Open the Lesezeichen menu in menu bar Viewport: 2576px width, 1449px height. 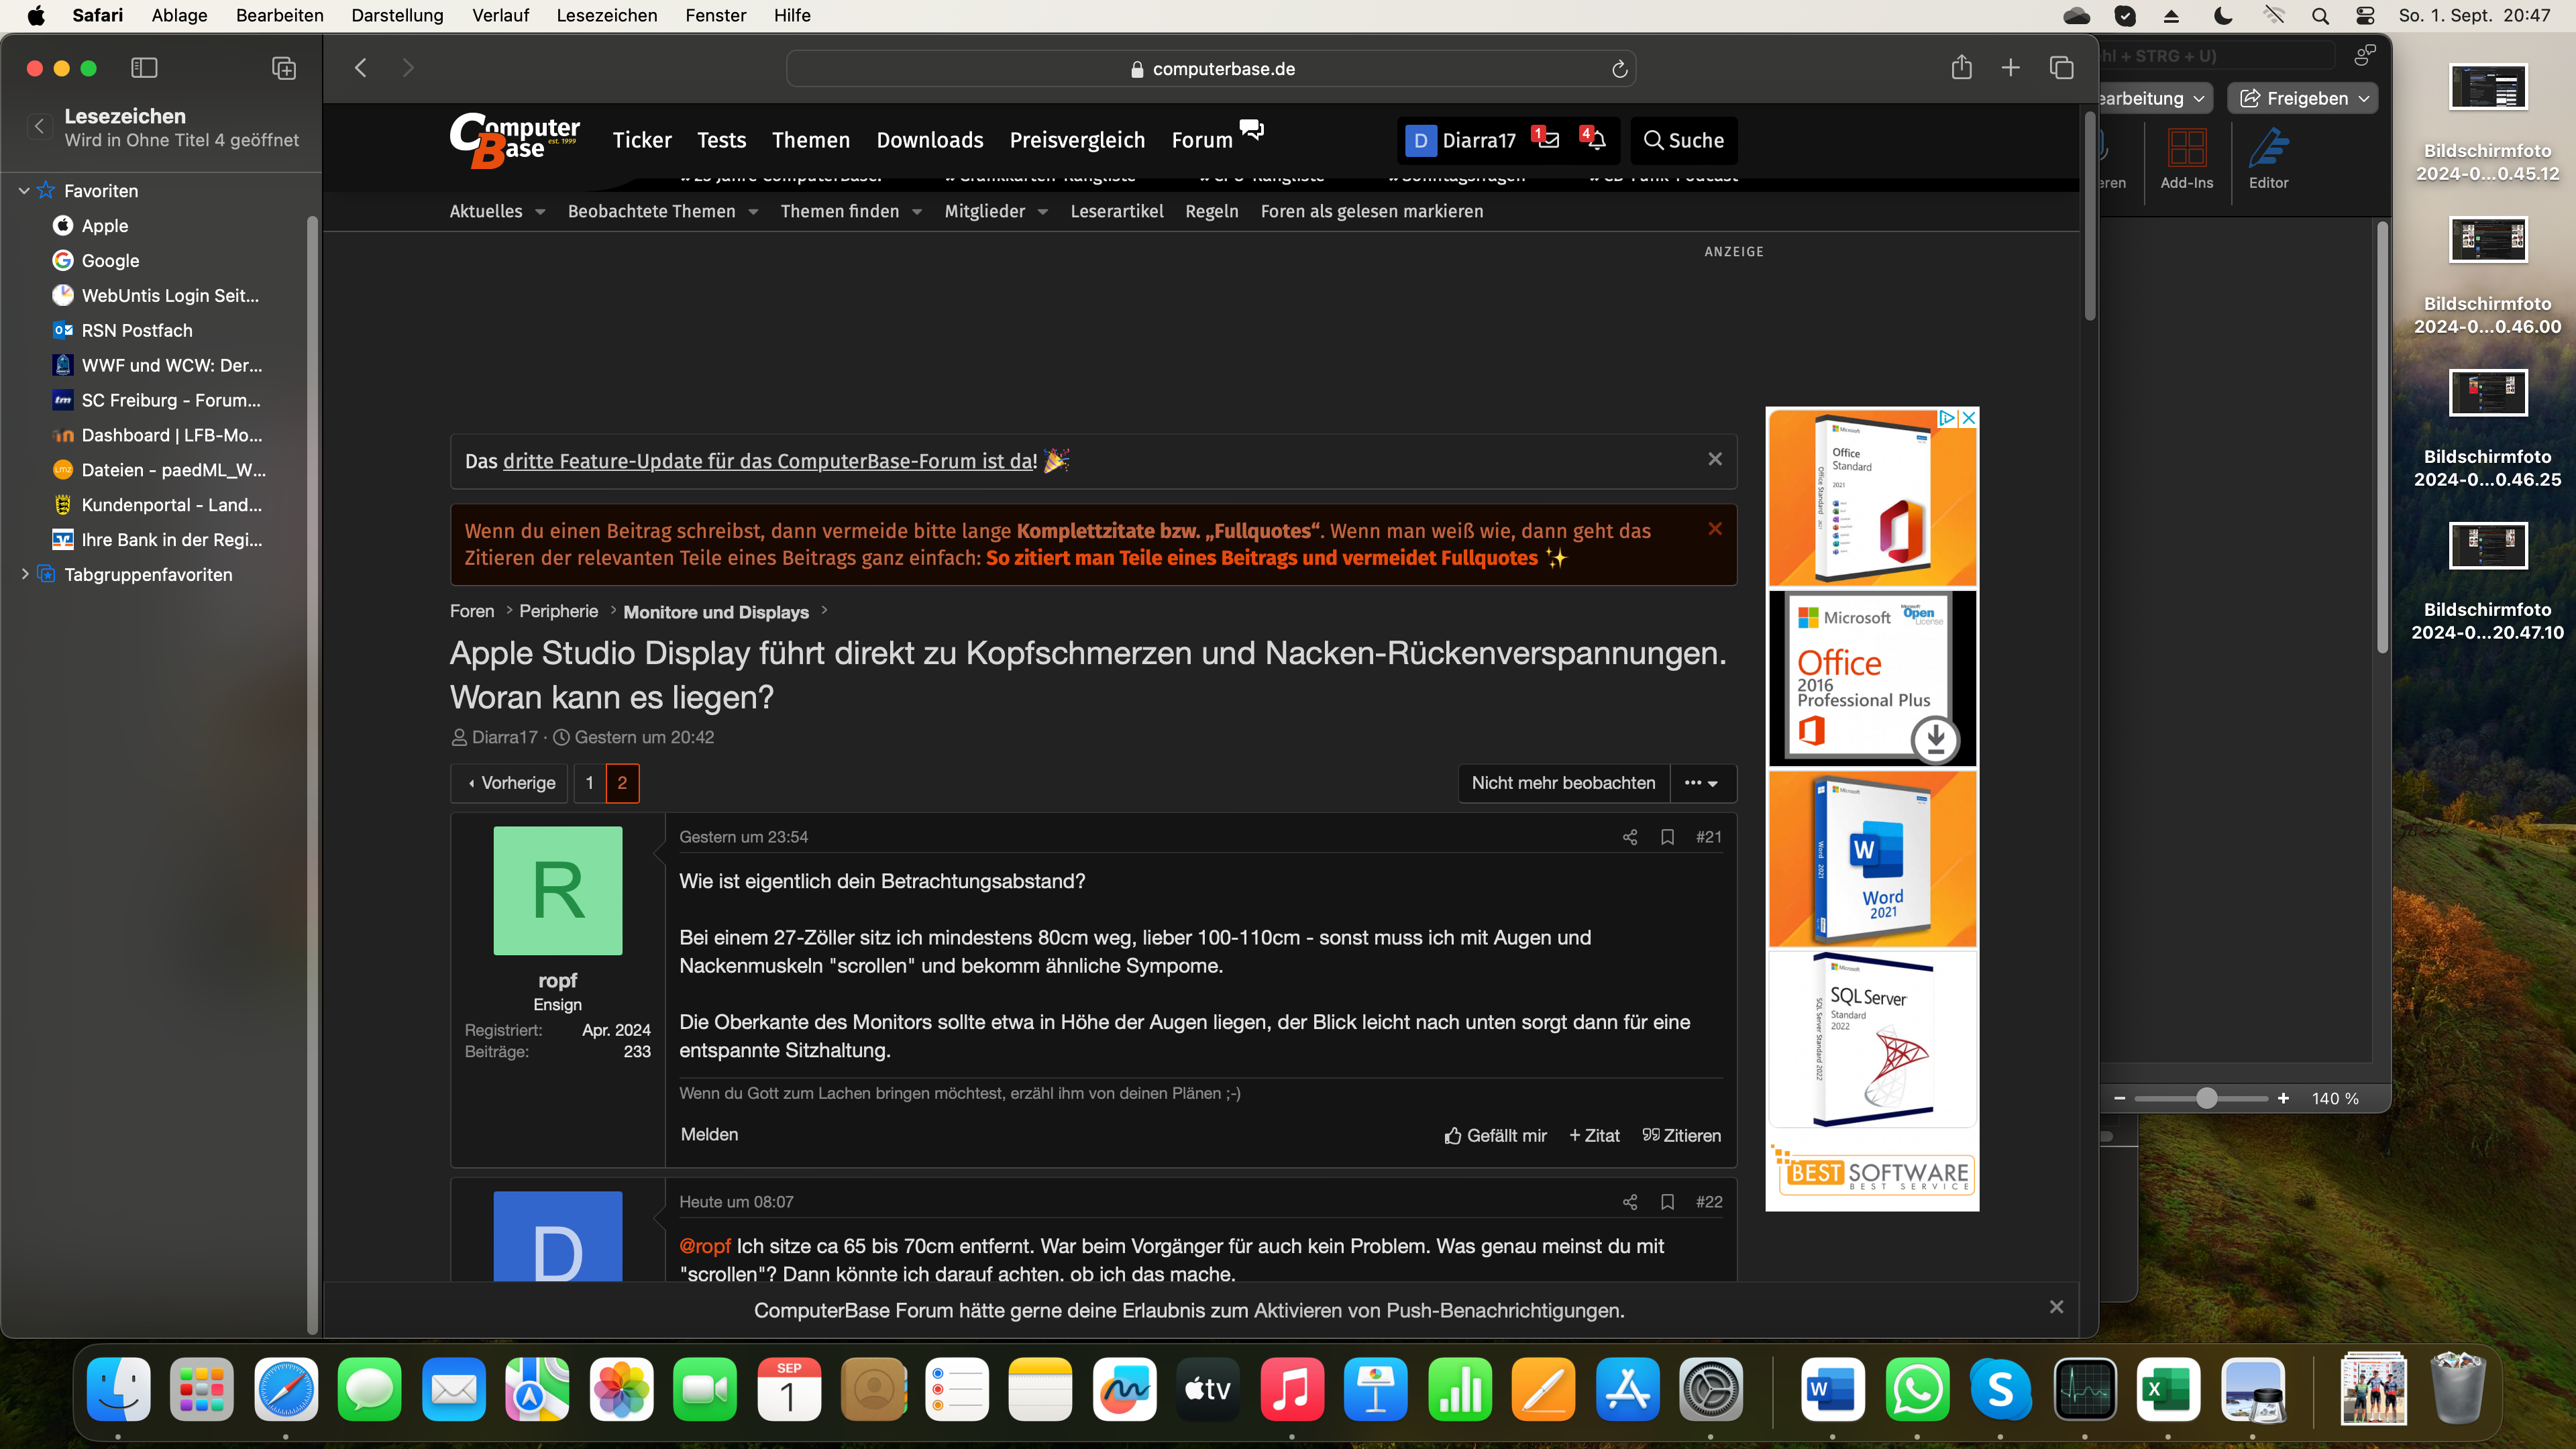606,15
